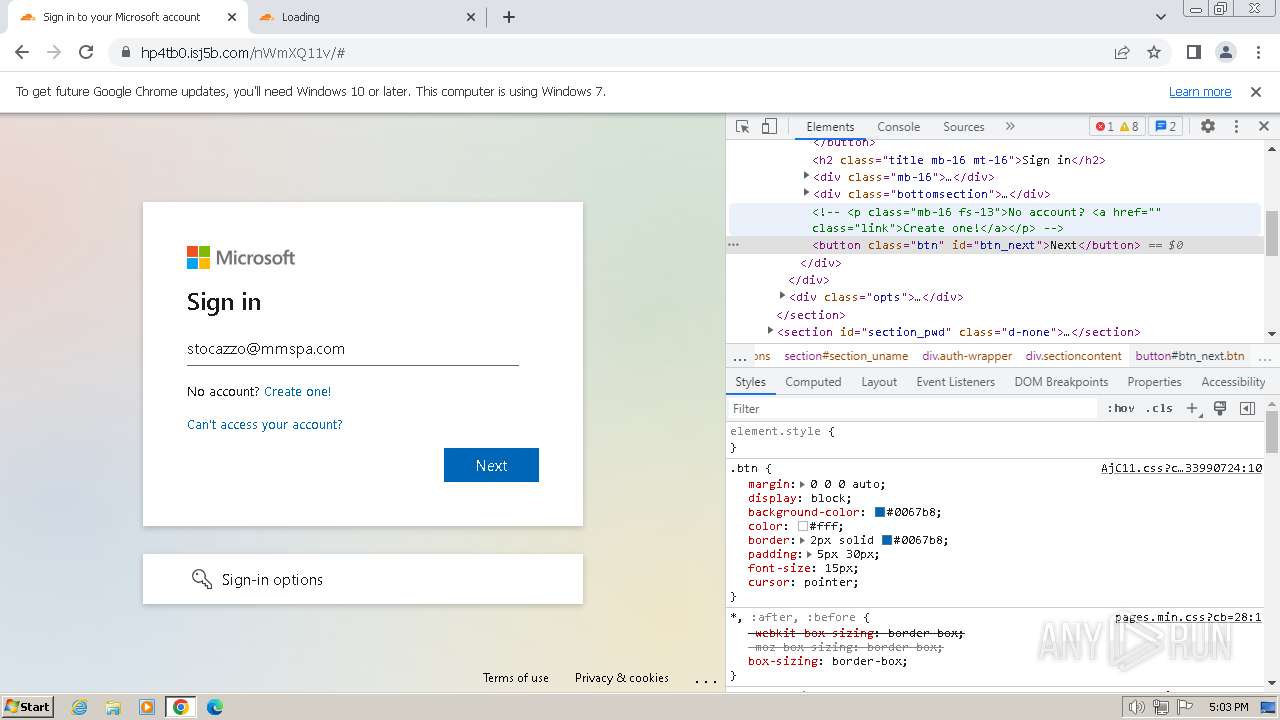This screenshot has height=720, width=1280.
Task: Open the pages.min.css source link
Action: click(1188, 617)
